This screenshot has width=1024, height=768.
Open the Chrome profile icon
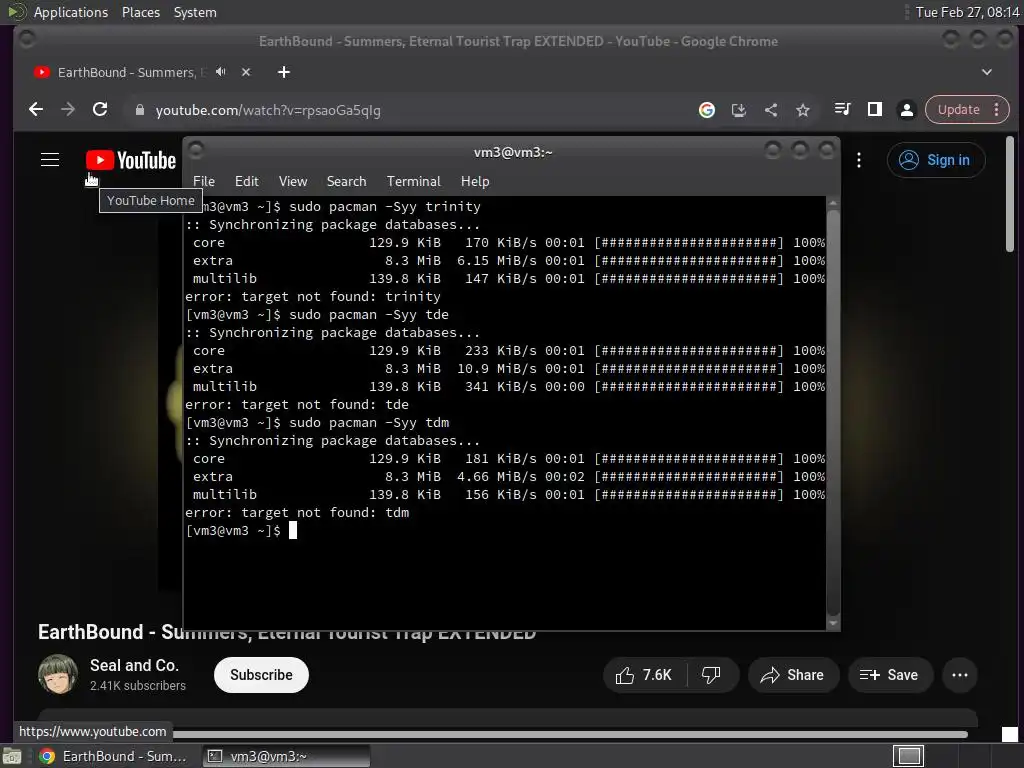[x=906, y=110]
